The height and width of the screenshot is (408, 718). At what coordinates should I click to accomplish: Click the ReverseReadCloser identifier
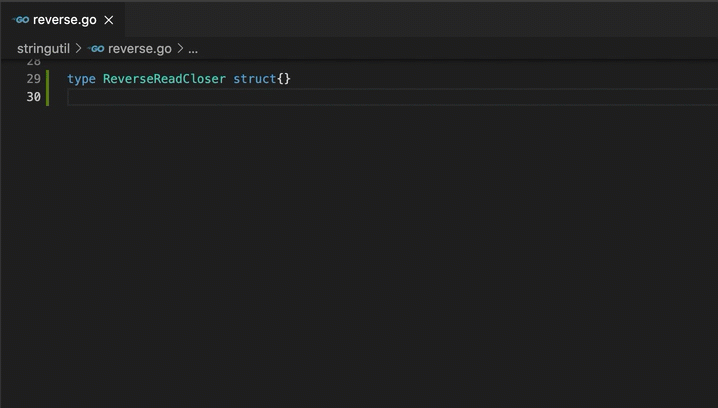click(x=164, y=78)
